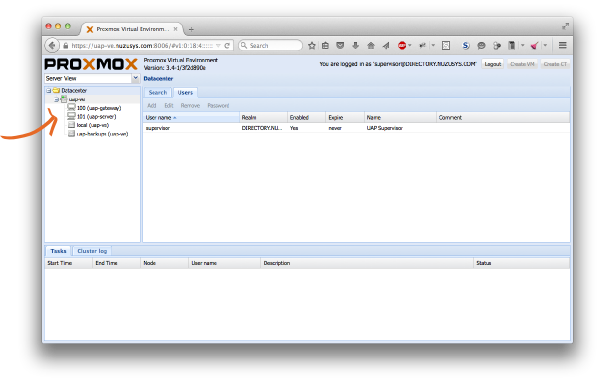The height and width of the screenshot is (381, 600).
Task: Open a new tab with plus button
Action: point(191,29)
